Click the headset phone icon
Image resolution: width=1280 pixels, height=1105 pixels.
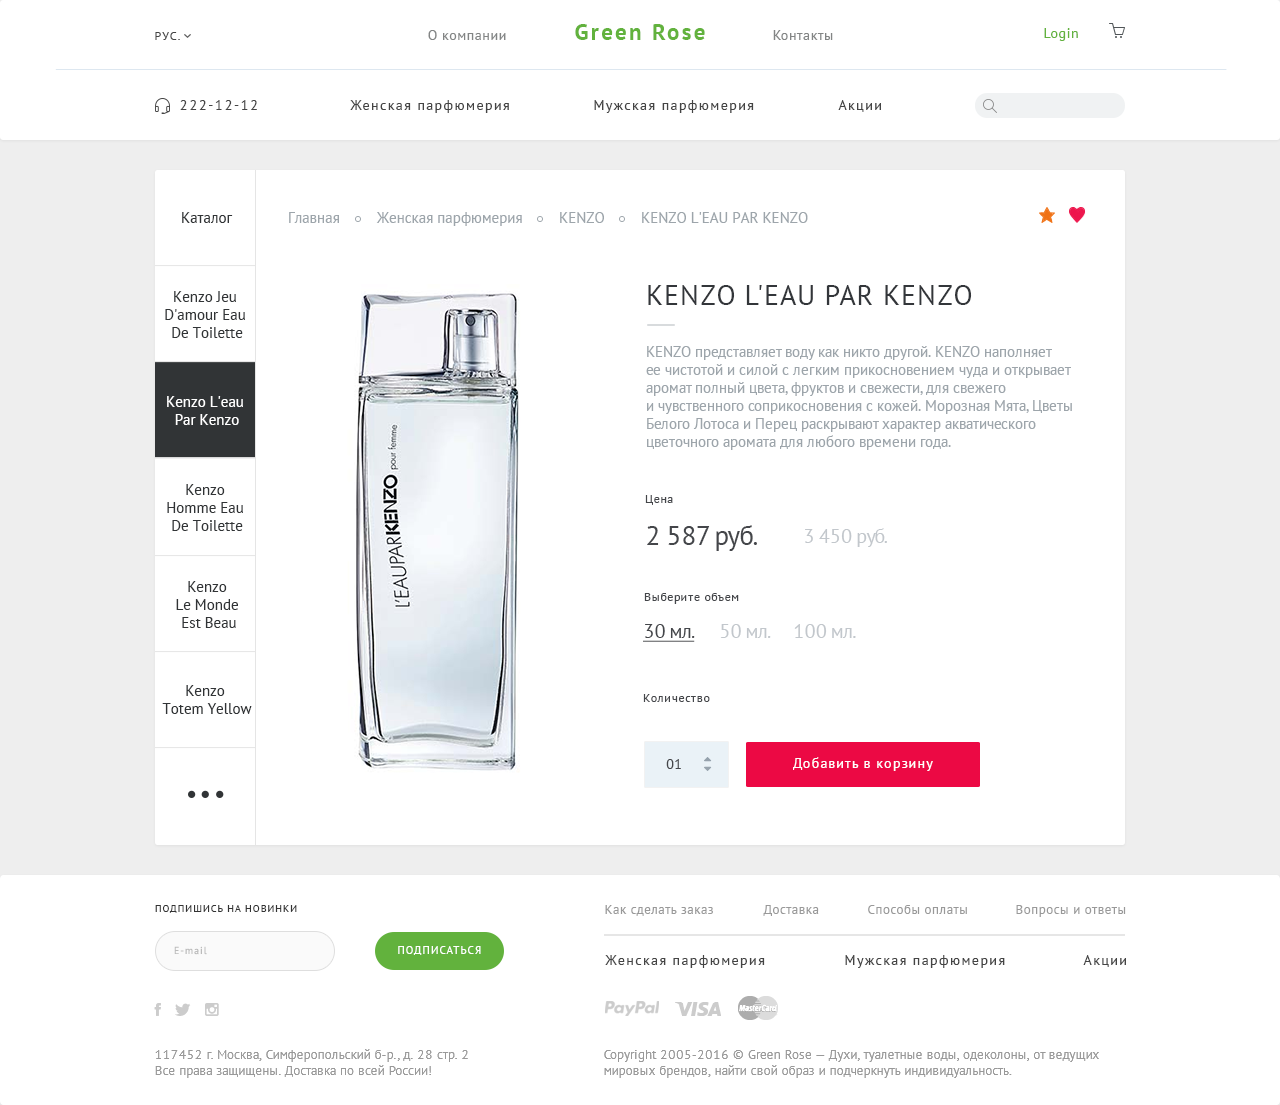162,106
